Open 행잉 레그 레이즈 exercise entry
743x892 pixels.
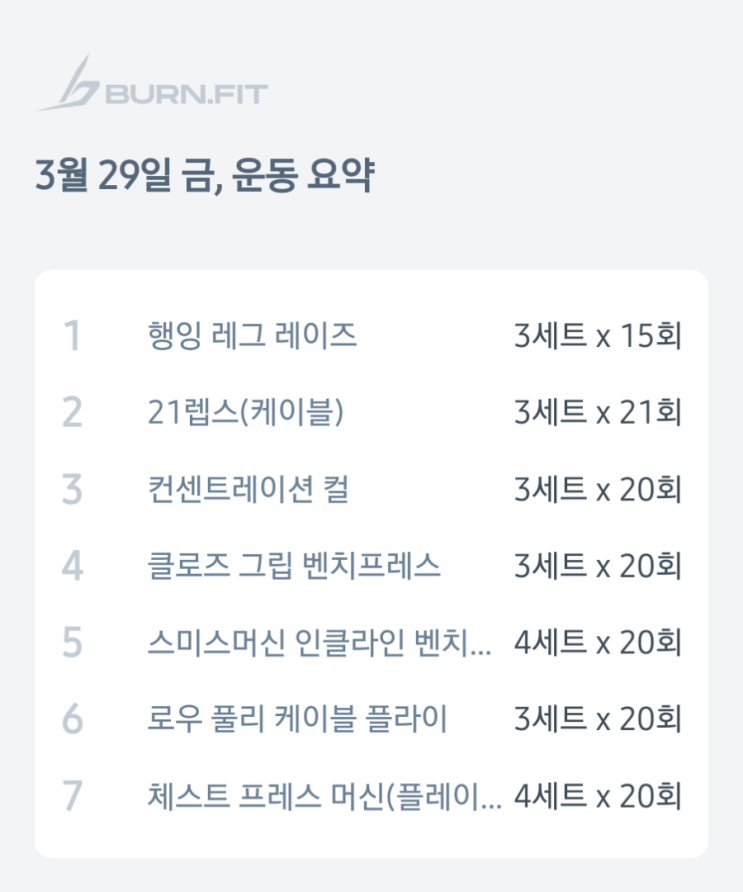pos(251,336)
